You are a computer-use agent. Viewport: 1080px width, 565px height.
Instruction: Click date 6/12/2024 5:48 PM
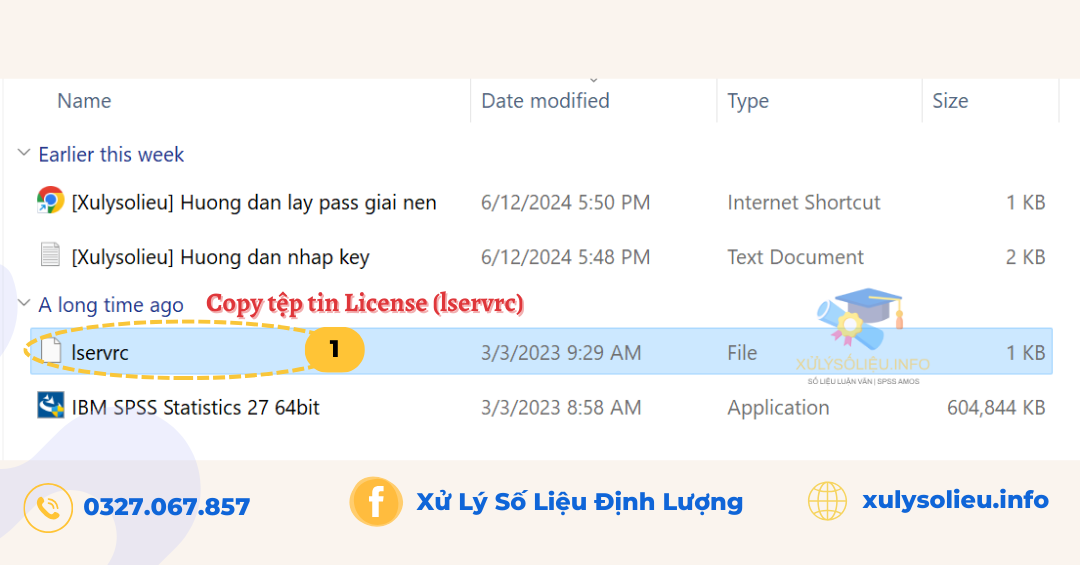point(565,257)
